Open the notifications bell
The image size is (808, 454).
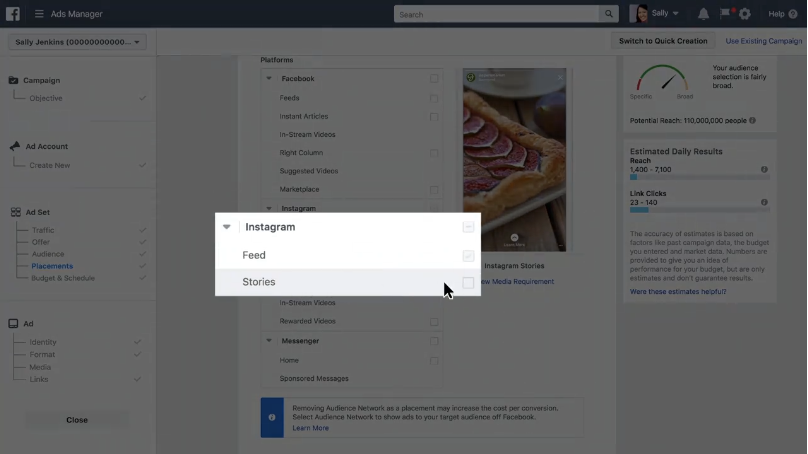coord(703,14)
